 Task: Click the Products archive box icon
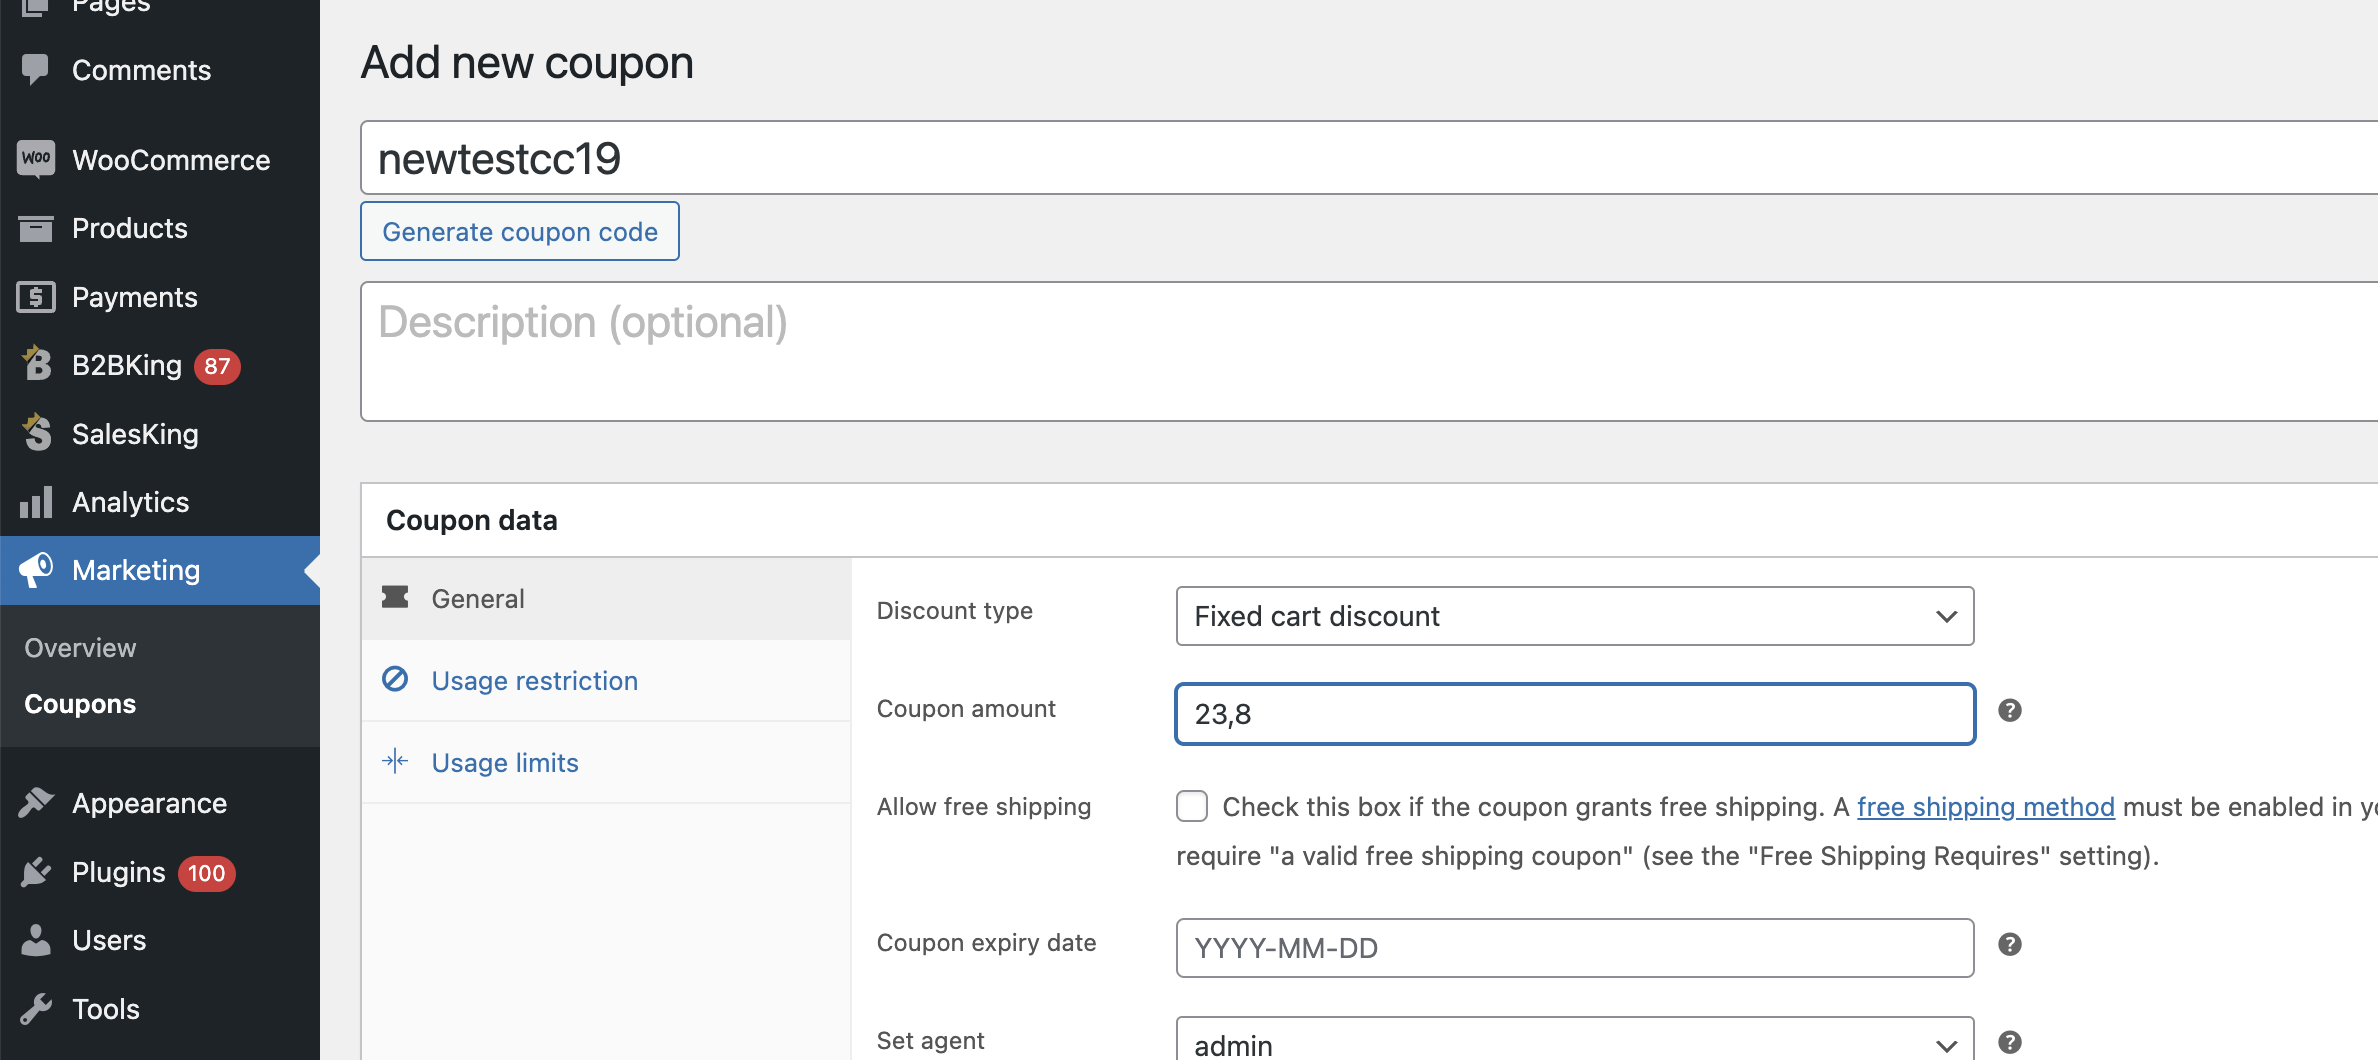pyautogui.click(x=36, y=229)
